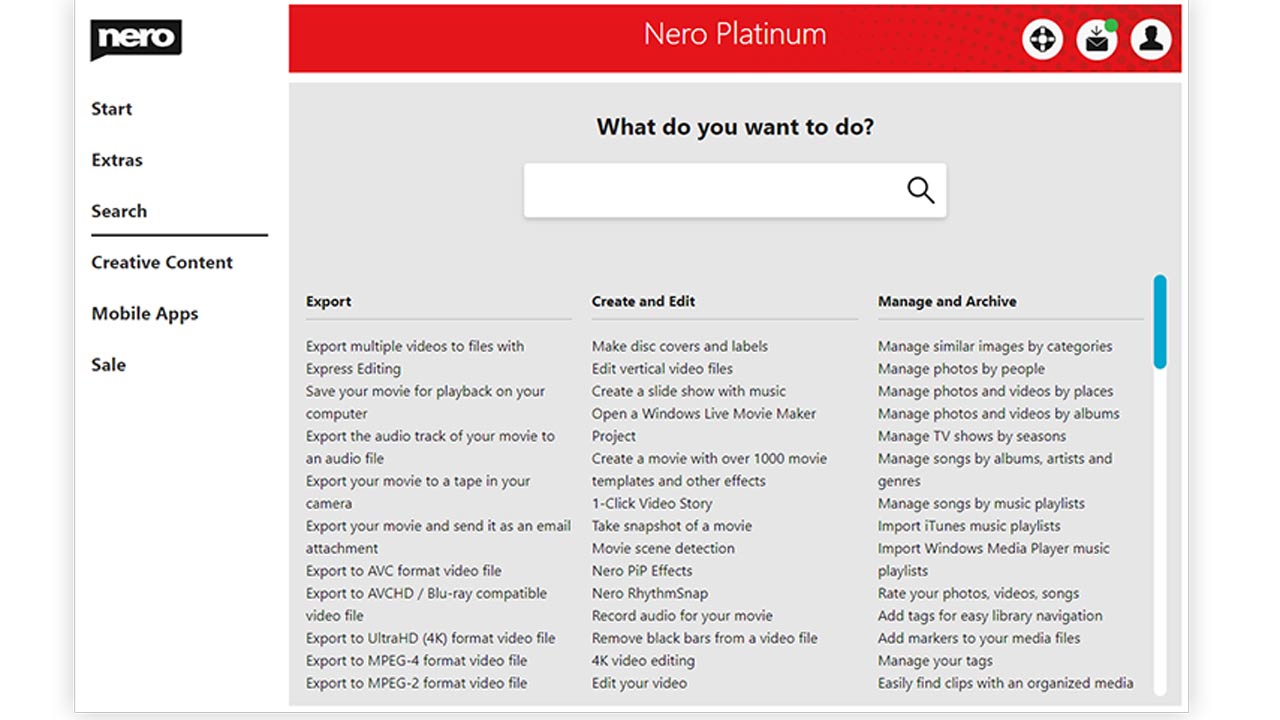Open the Extras section

point(117,160)
